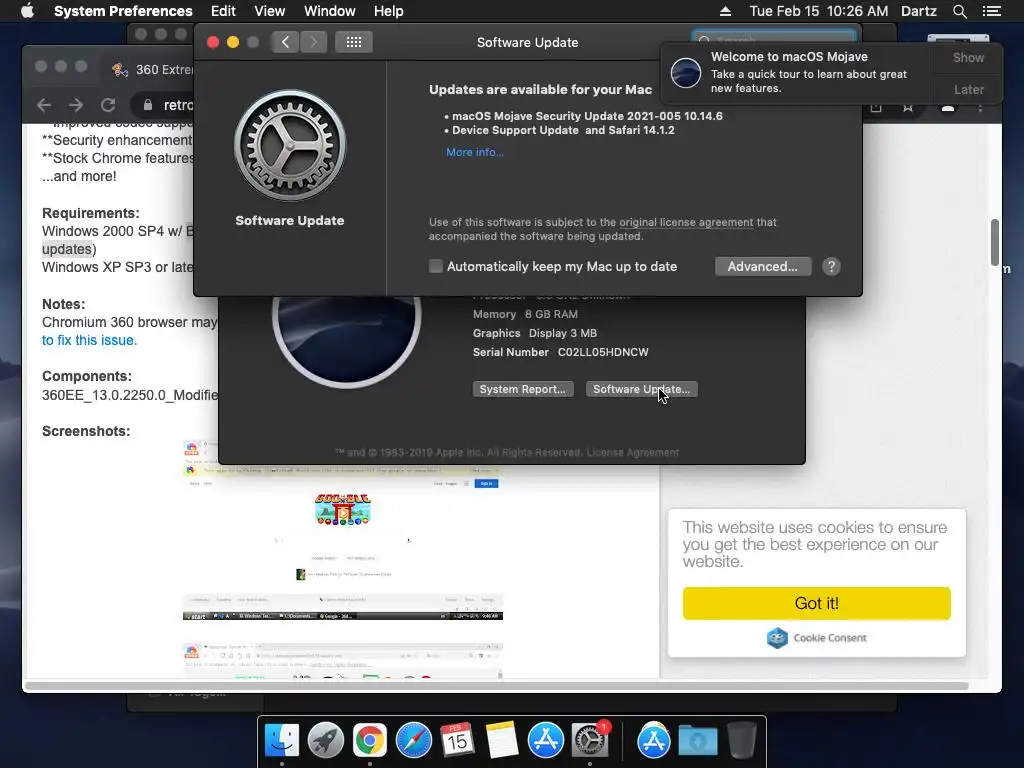Viewport: 1024px width, 768px height.
Task: Open Google Chrome from the Dock
Action: click(x=370, y=741)
